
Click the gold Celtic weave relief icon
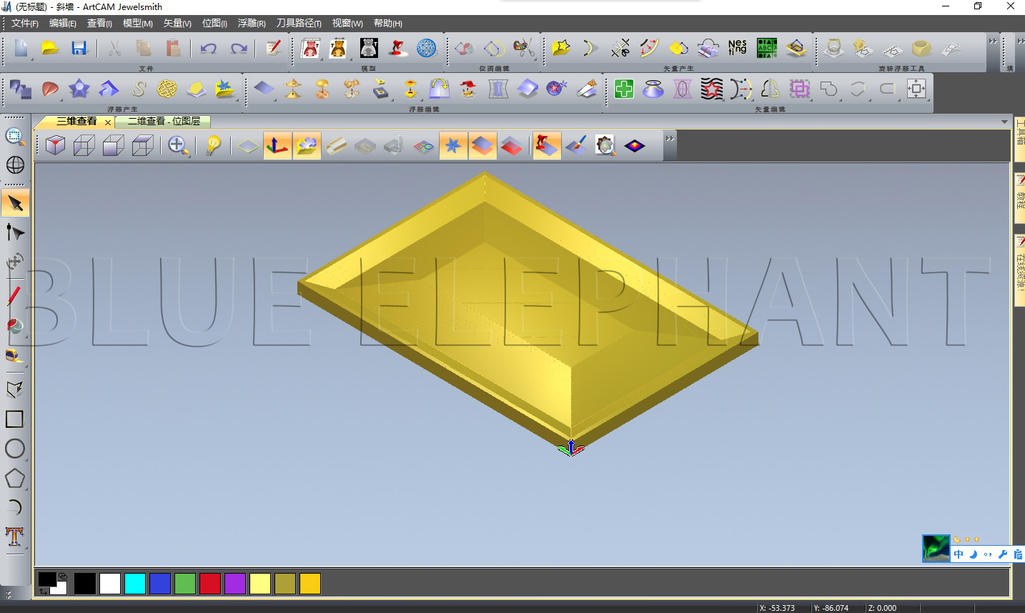click(167, 89)
